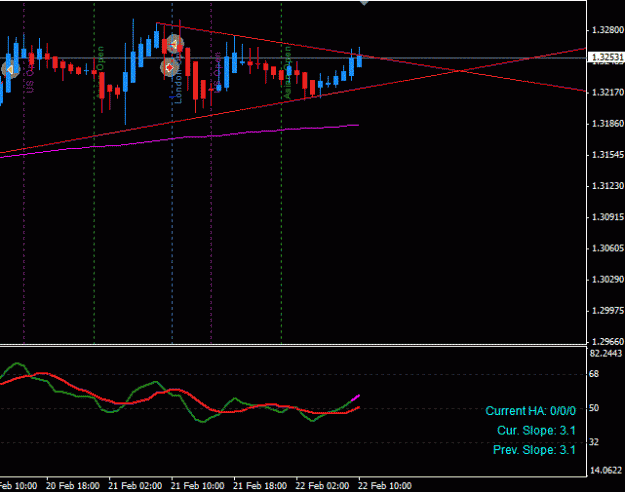Screen dimensions: 625x492
Task: Click the 22 Feb 10:00 time label
Action: (385, 486)
